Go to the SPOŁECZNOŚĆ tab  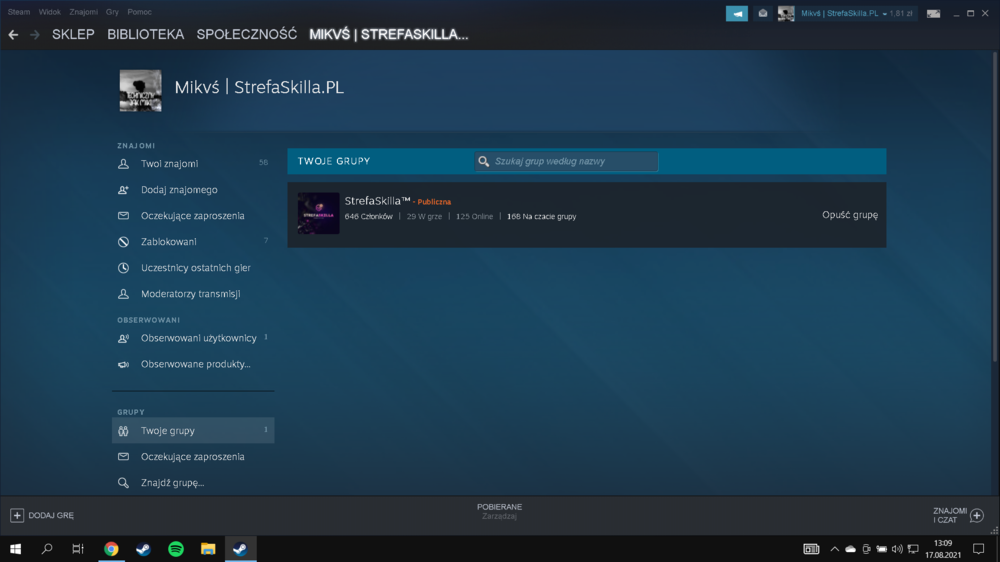[247, 34]
